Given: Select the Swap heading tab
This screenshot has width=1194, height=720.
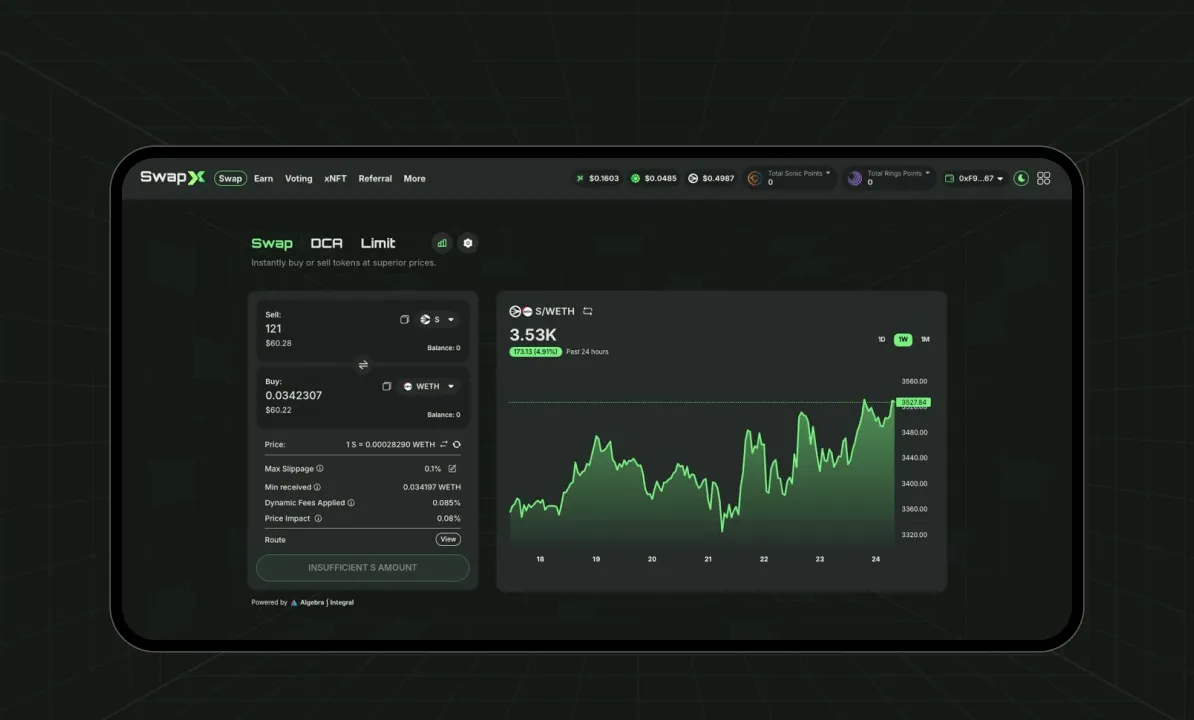Looking at the screenshot, I should (x=272, y=244).
